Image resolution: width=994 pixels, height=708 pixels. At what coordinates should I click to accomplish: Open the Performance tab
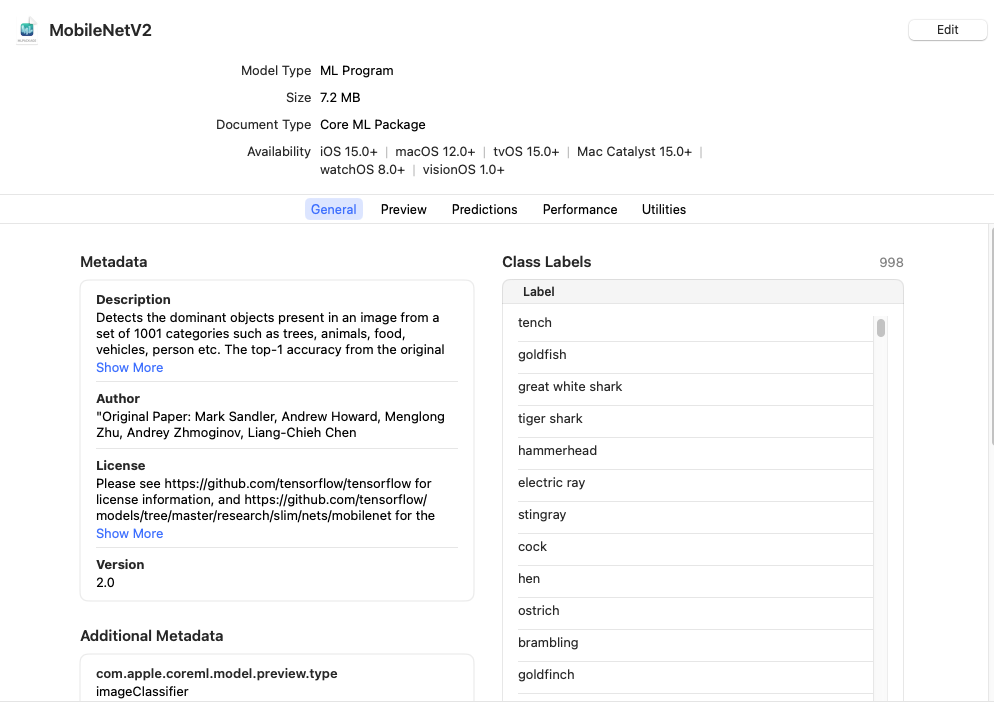coord(579,209)
